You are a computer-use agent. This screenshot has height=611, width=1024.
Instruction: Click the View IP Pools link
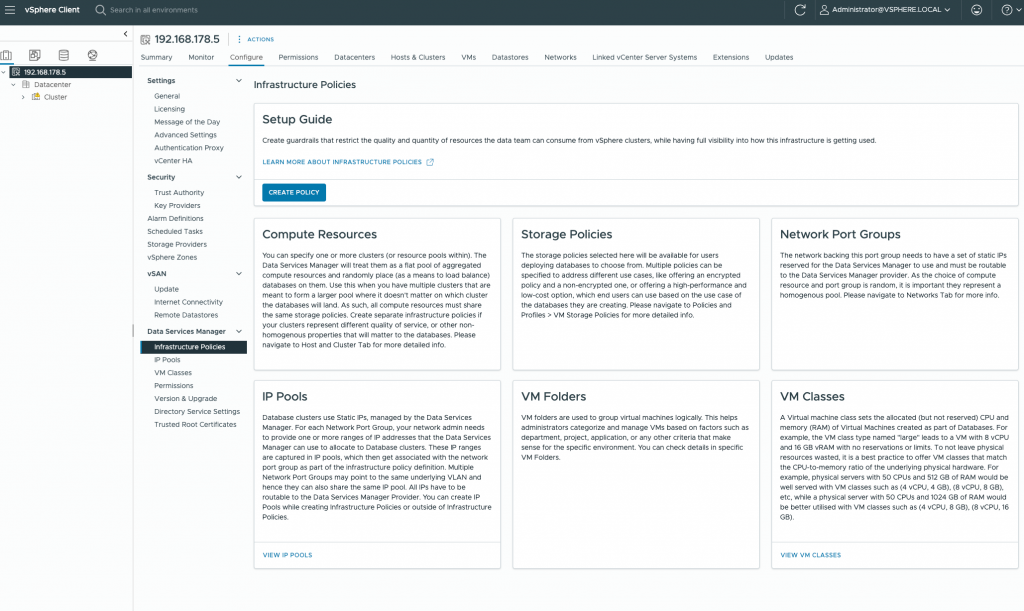pos(287,555)
